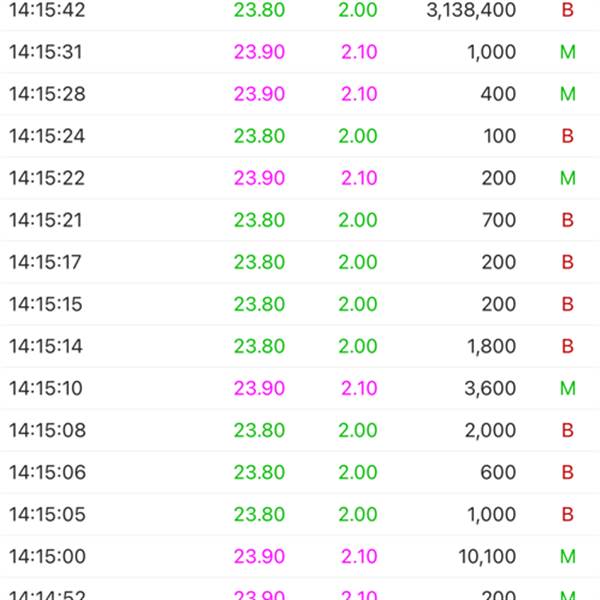Select the 700 volume trade entry
600x600 pixels.
point(498,220)
